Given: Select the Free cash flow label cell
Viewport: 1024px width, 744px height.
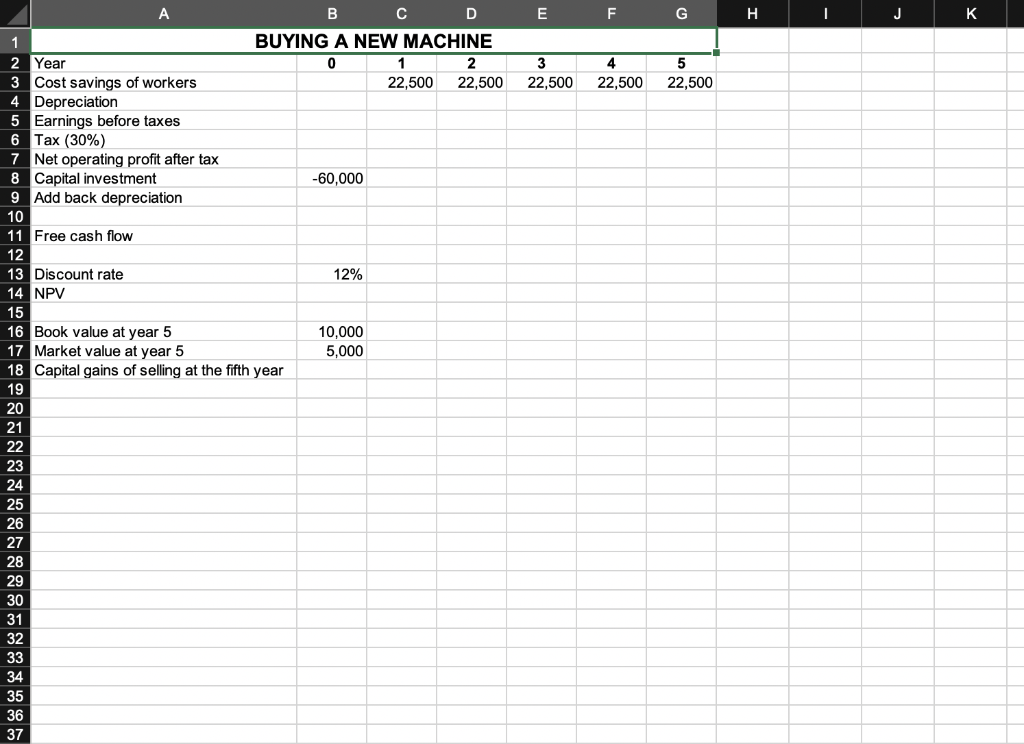Looking at the screenshot, I should click(163, 236).
